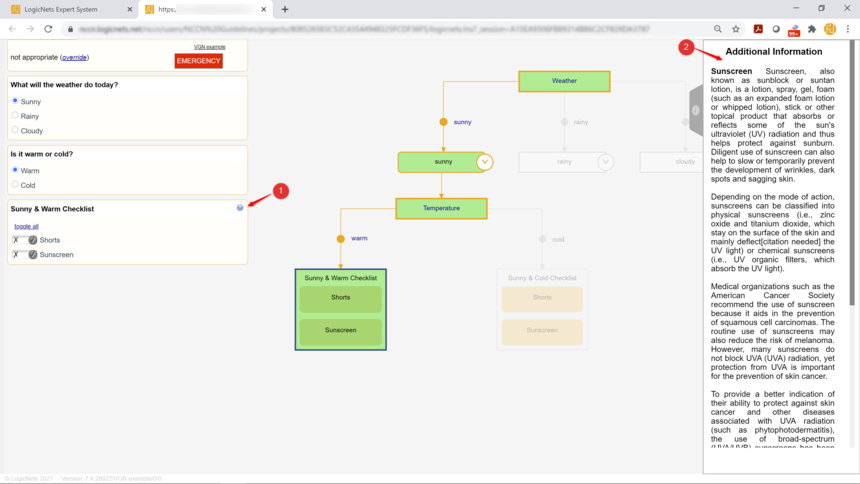
Task: Click Sunscreen in the Sunny & Cold diagram box
Action: tap(542, 332)
